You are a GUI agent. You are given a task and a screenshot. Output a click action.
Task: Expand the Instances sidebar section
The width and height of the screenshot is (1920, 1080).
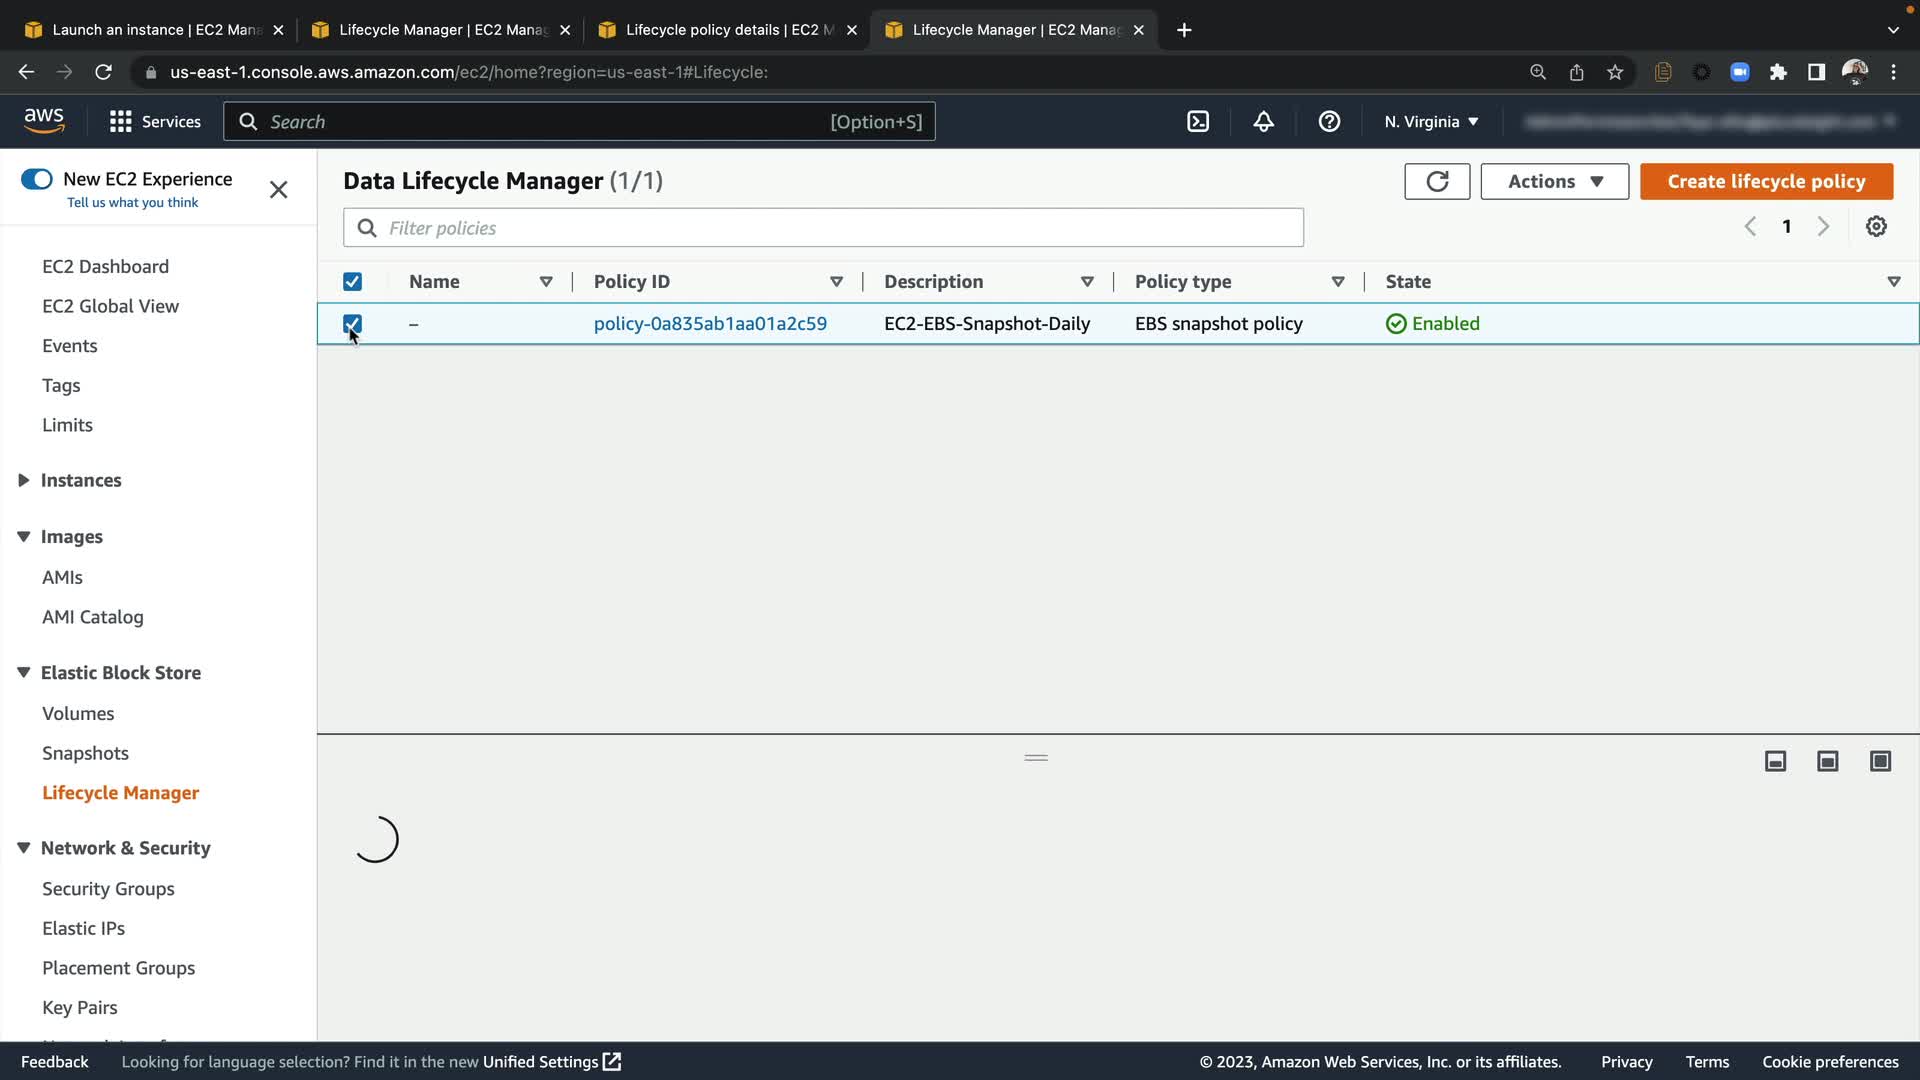pos(24,481)
